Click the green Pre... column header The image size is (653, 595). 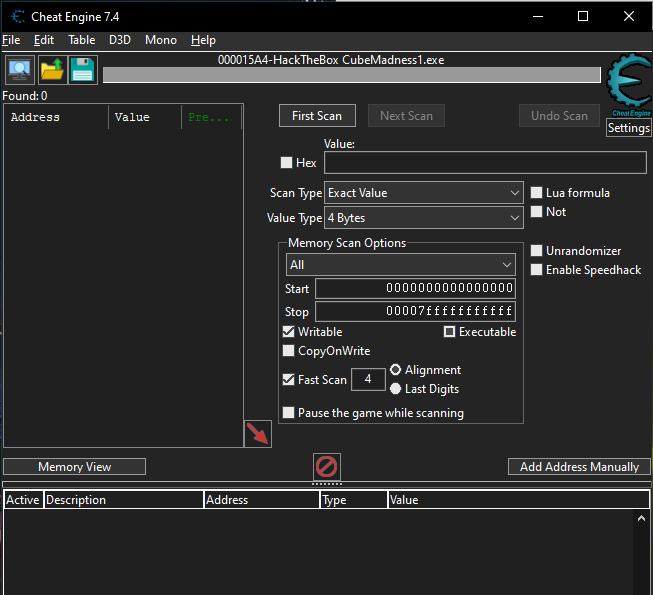pyautogui.click(x=212, y=117)
